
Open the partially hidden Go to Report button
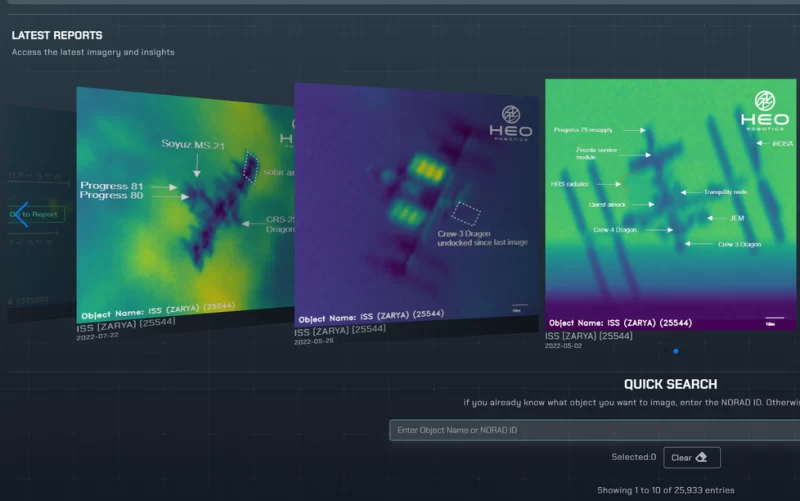pos(36,214)
